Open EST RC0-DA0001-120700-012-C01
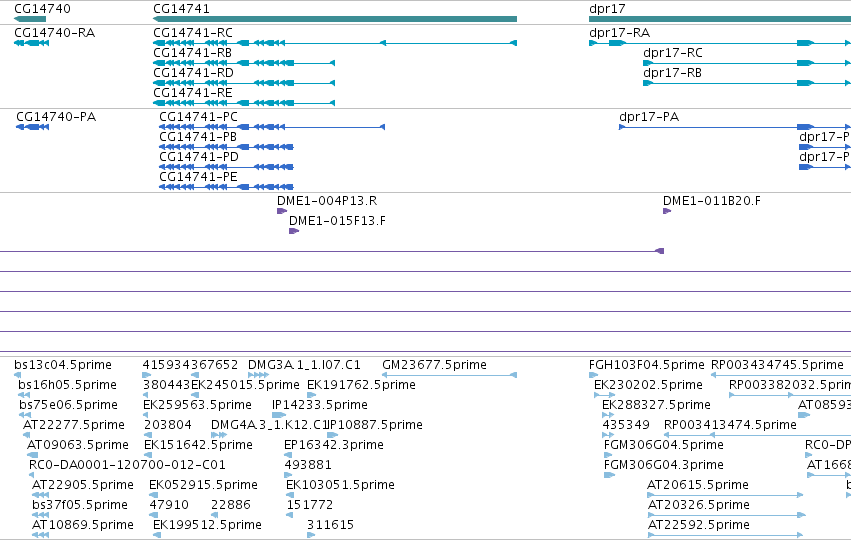 pos(127,465)
